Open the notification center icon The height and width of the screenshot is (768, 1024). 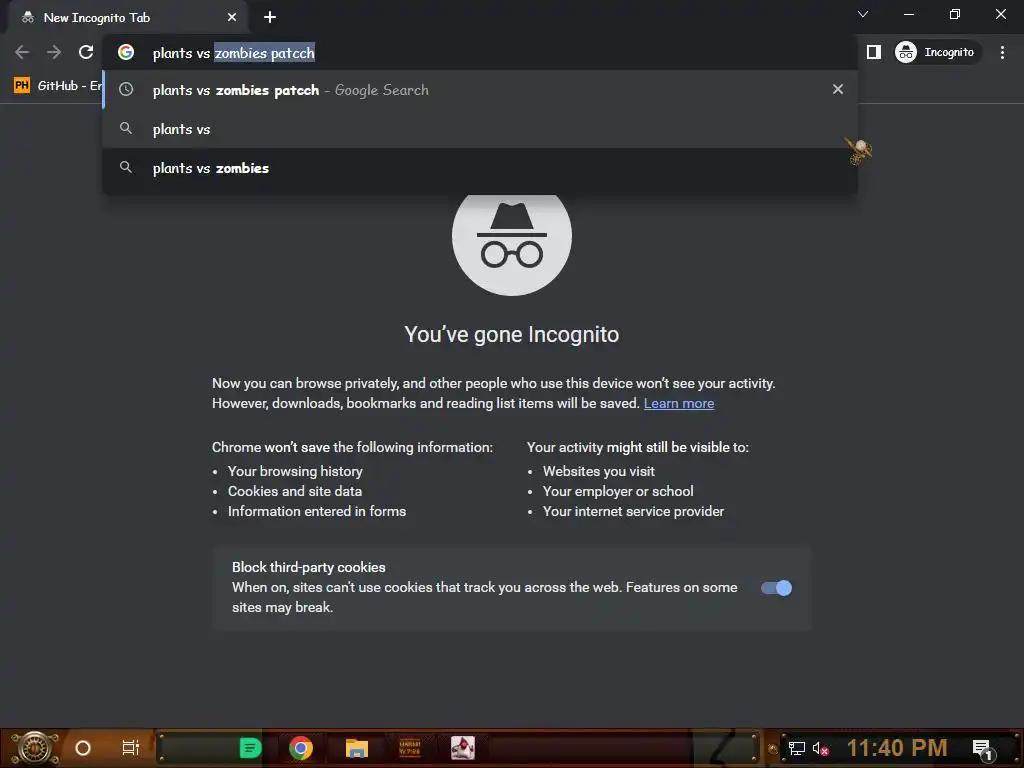(x=982, y=748)
